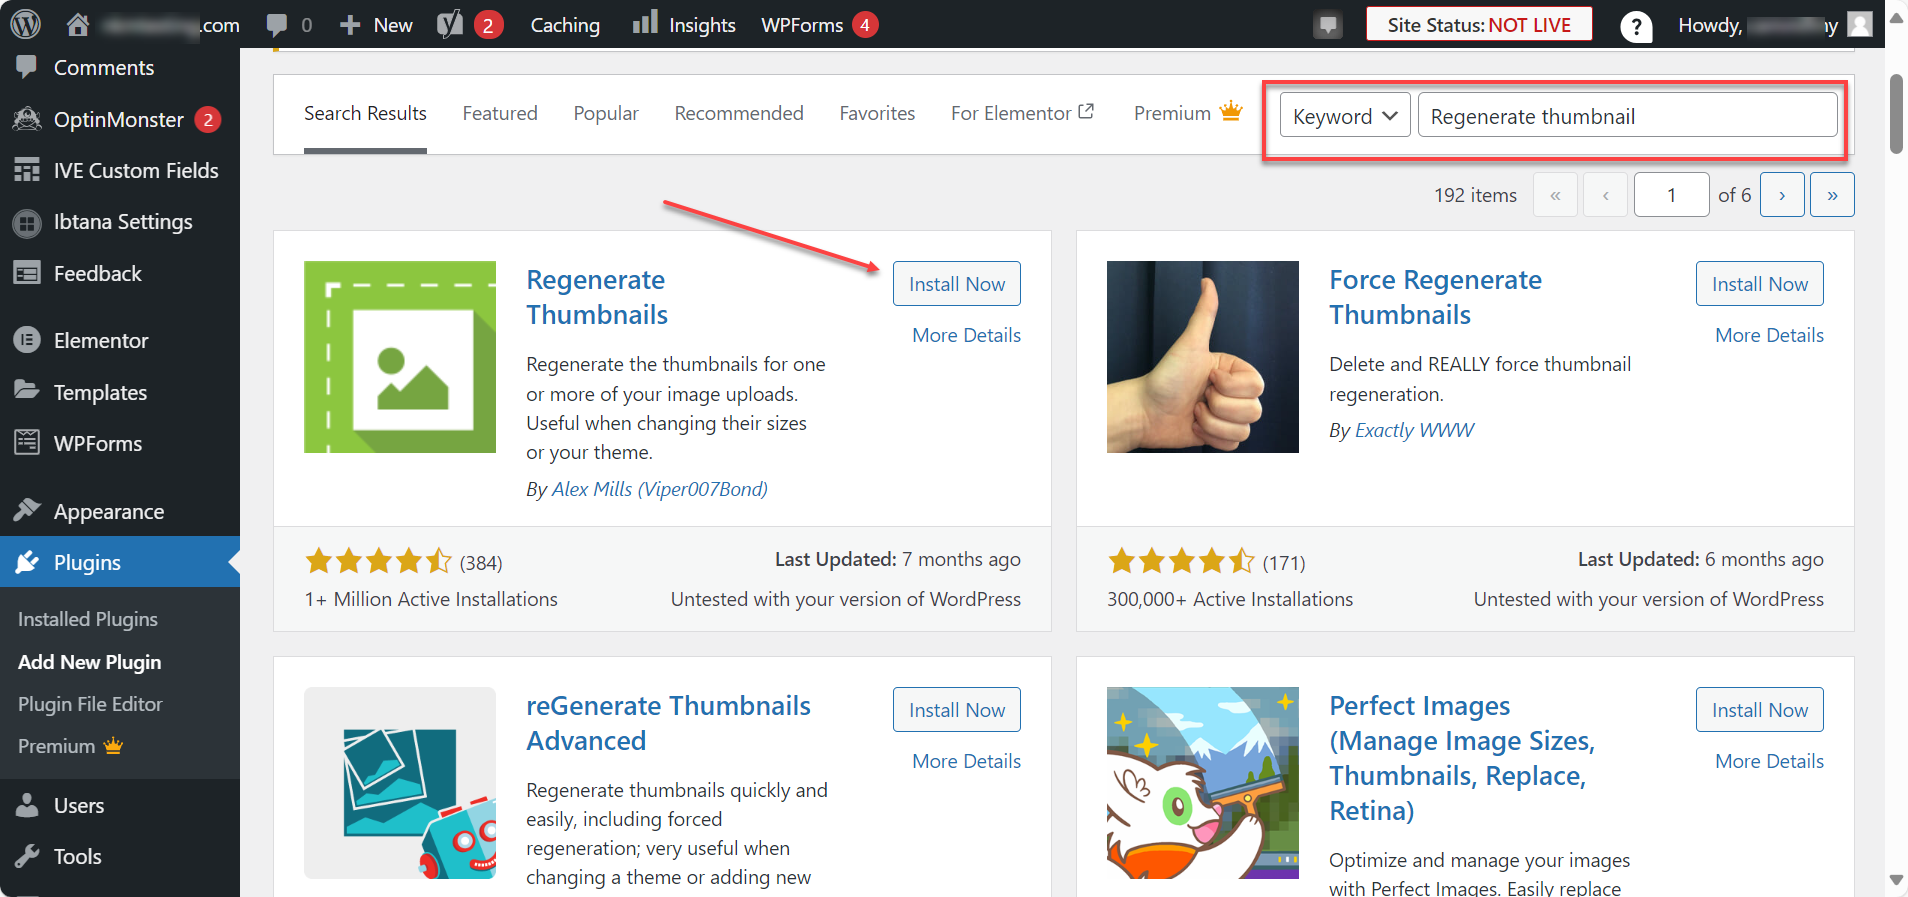This screenshot has height=897, width=1908.
Task: Open author link Alex Mills (Viper007Bond)
Action: coord(660,489)
